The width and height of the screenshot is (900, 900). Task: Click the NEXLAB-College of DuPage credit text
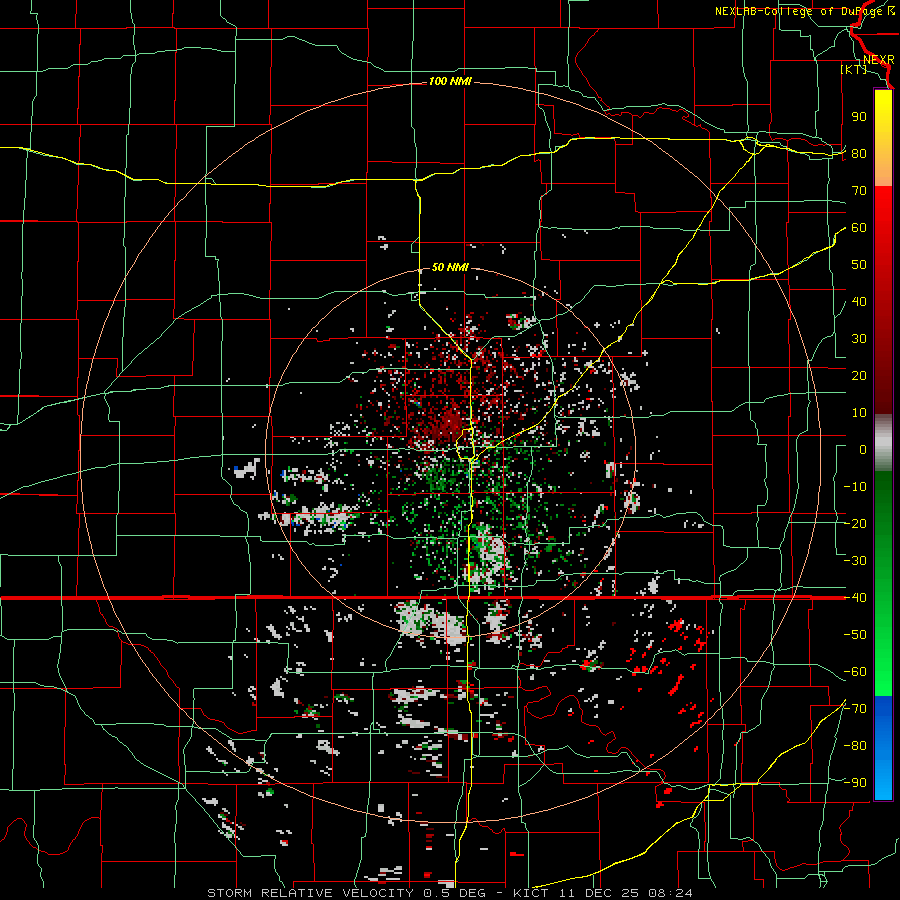799,11
